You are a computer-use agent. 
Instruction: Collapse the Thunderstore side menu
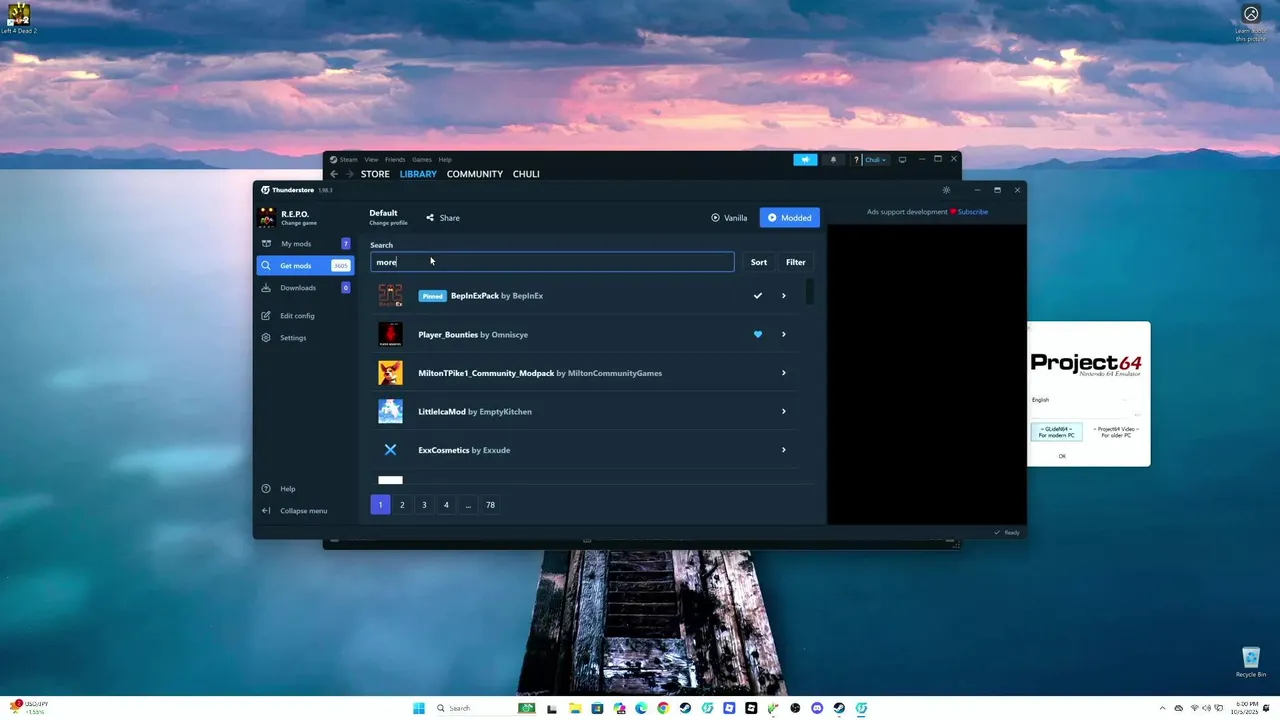click(303, 511)
